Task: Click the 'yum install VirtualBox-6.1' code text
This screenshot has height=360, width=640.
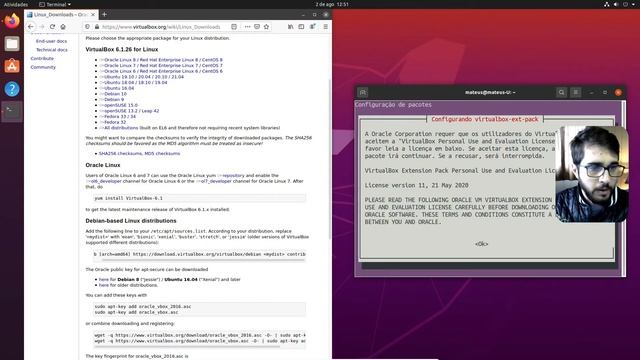Action: tap(129, 198)
